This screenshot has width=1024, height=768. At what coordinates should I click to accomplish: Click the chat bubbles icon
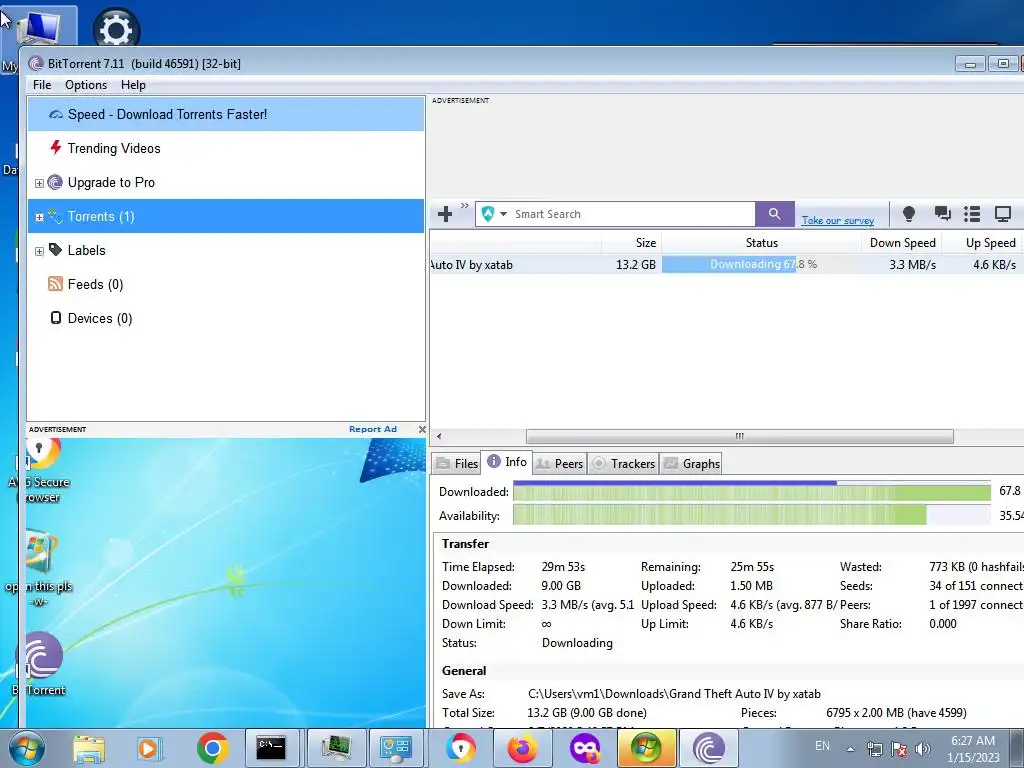(942, 214)
